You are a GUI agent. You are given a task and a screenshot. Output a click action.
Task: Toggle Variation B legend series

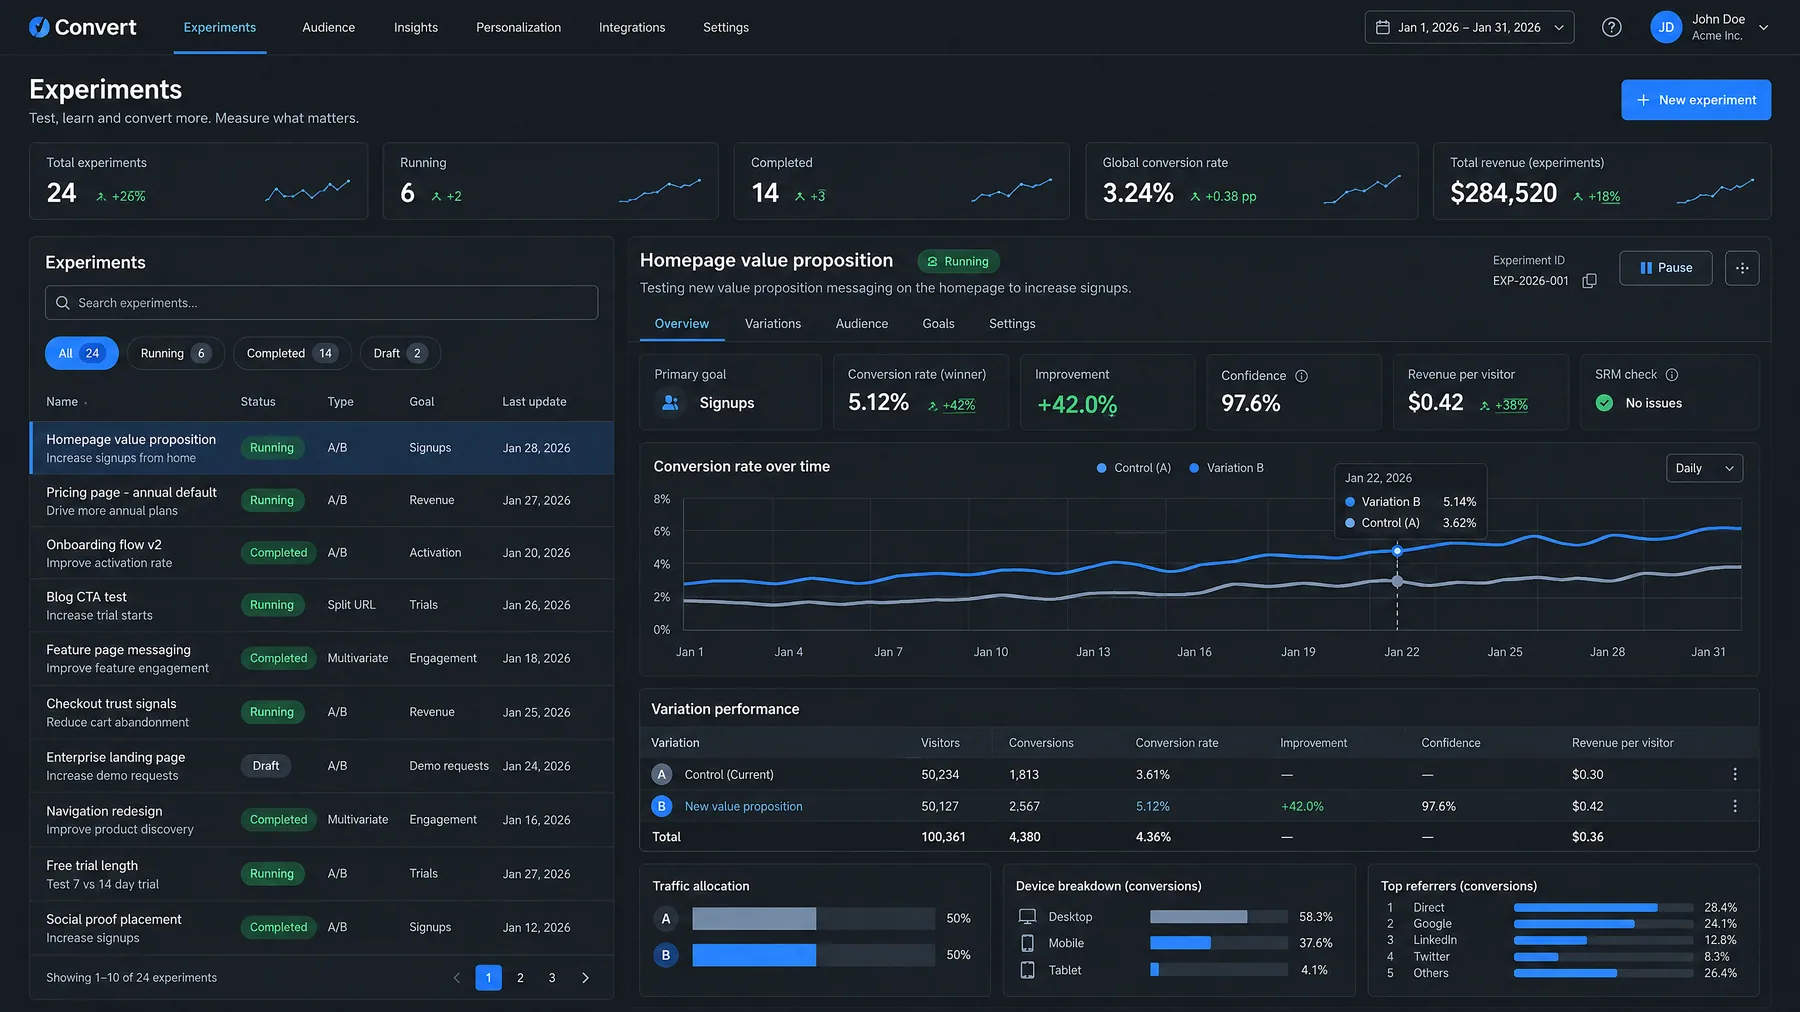1226,468
